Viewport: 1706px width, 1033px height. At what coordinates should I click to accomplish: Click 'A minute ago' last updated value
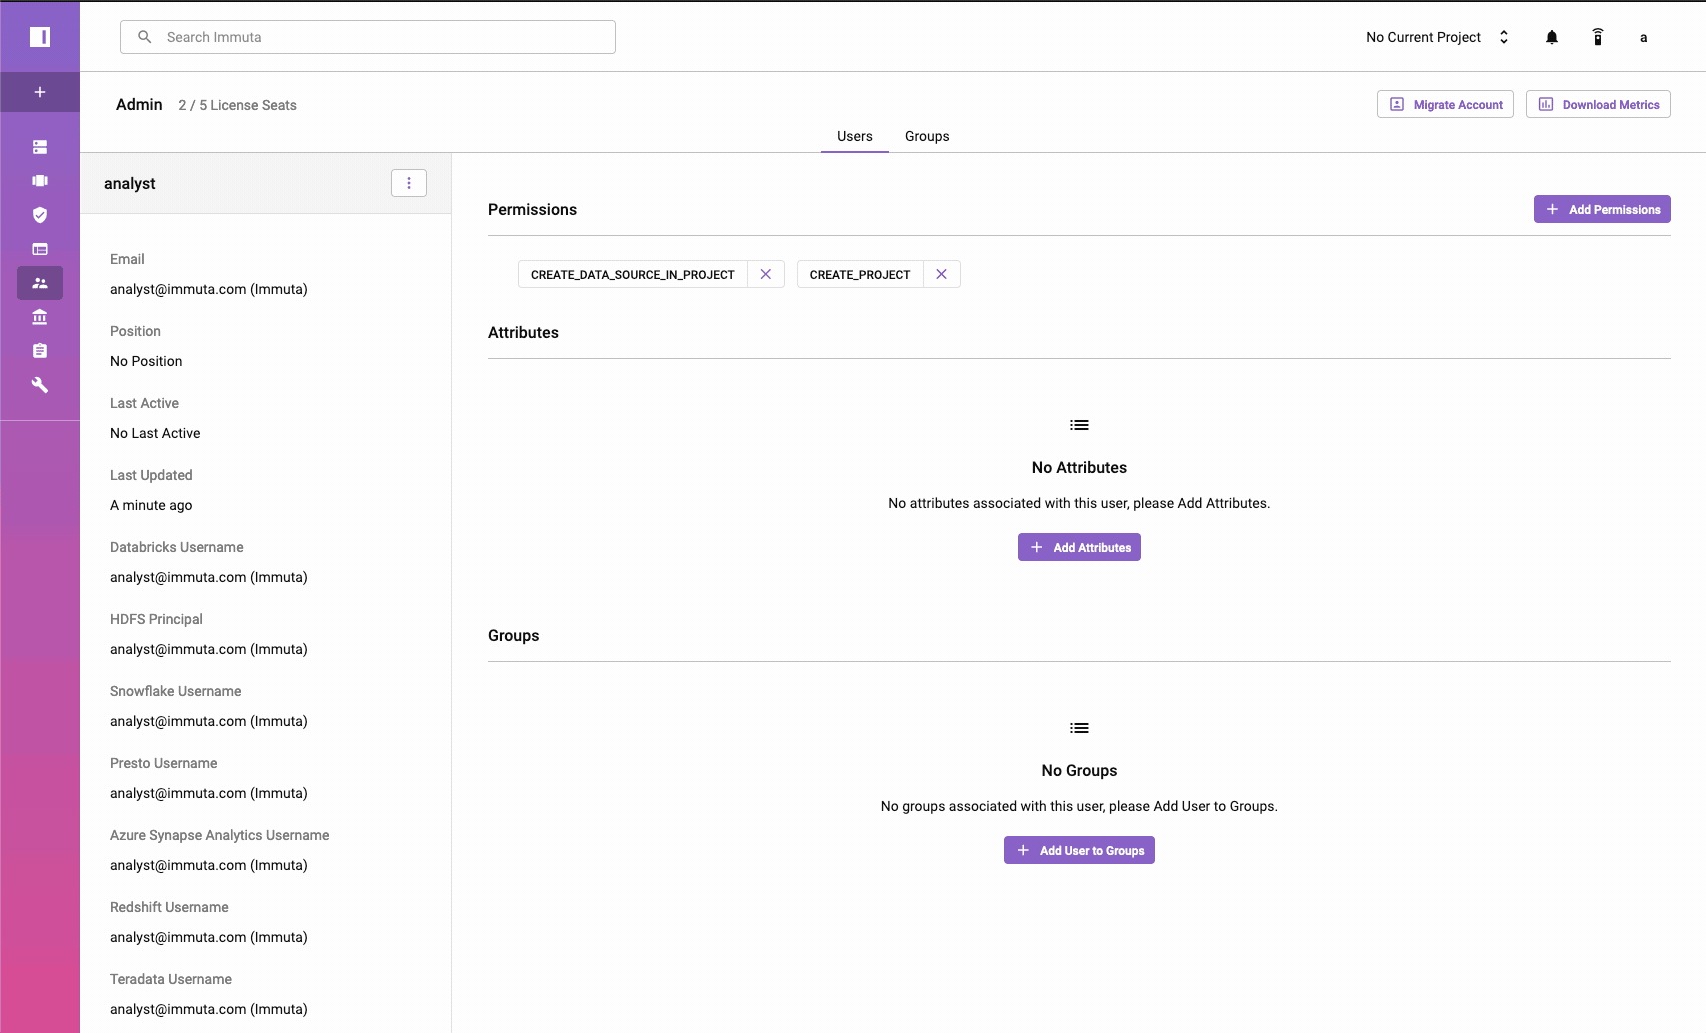[151, 505]
